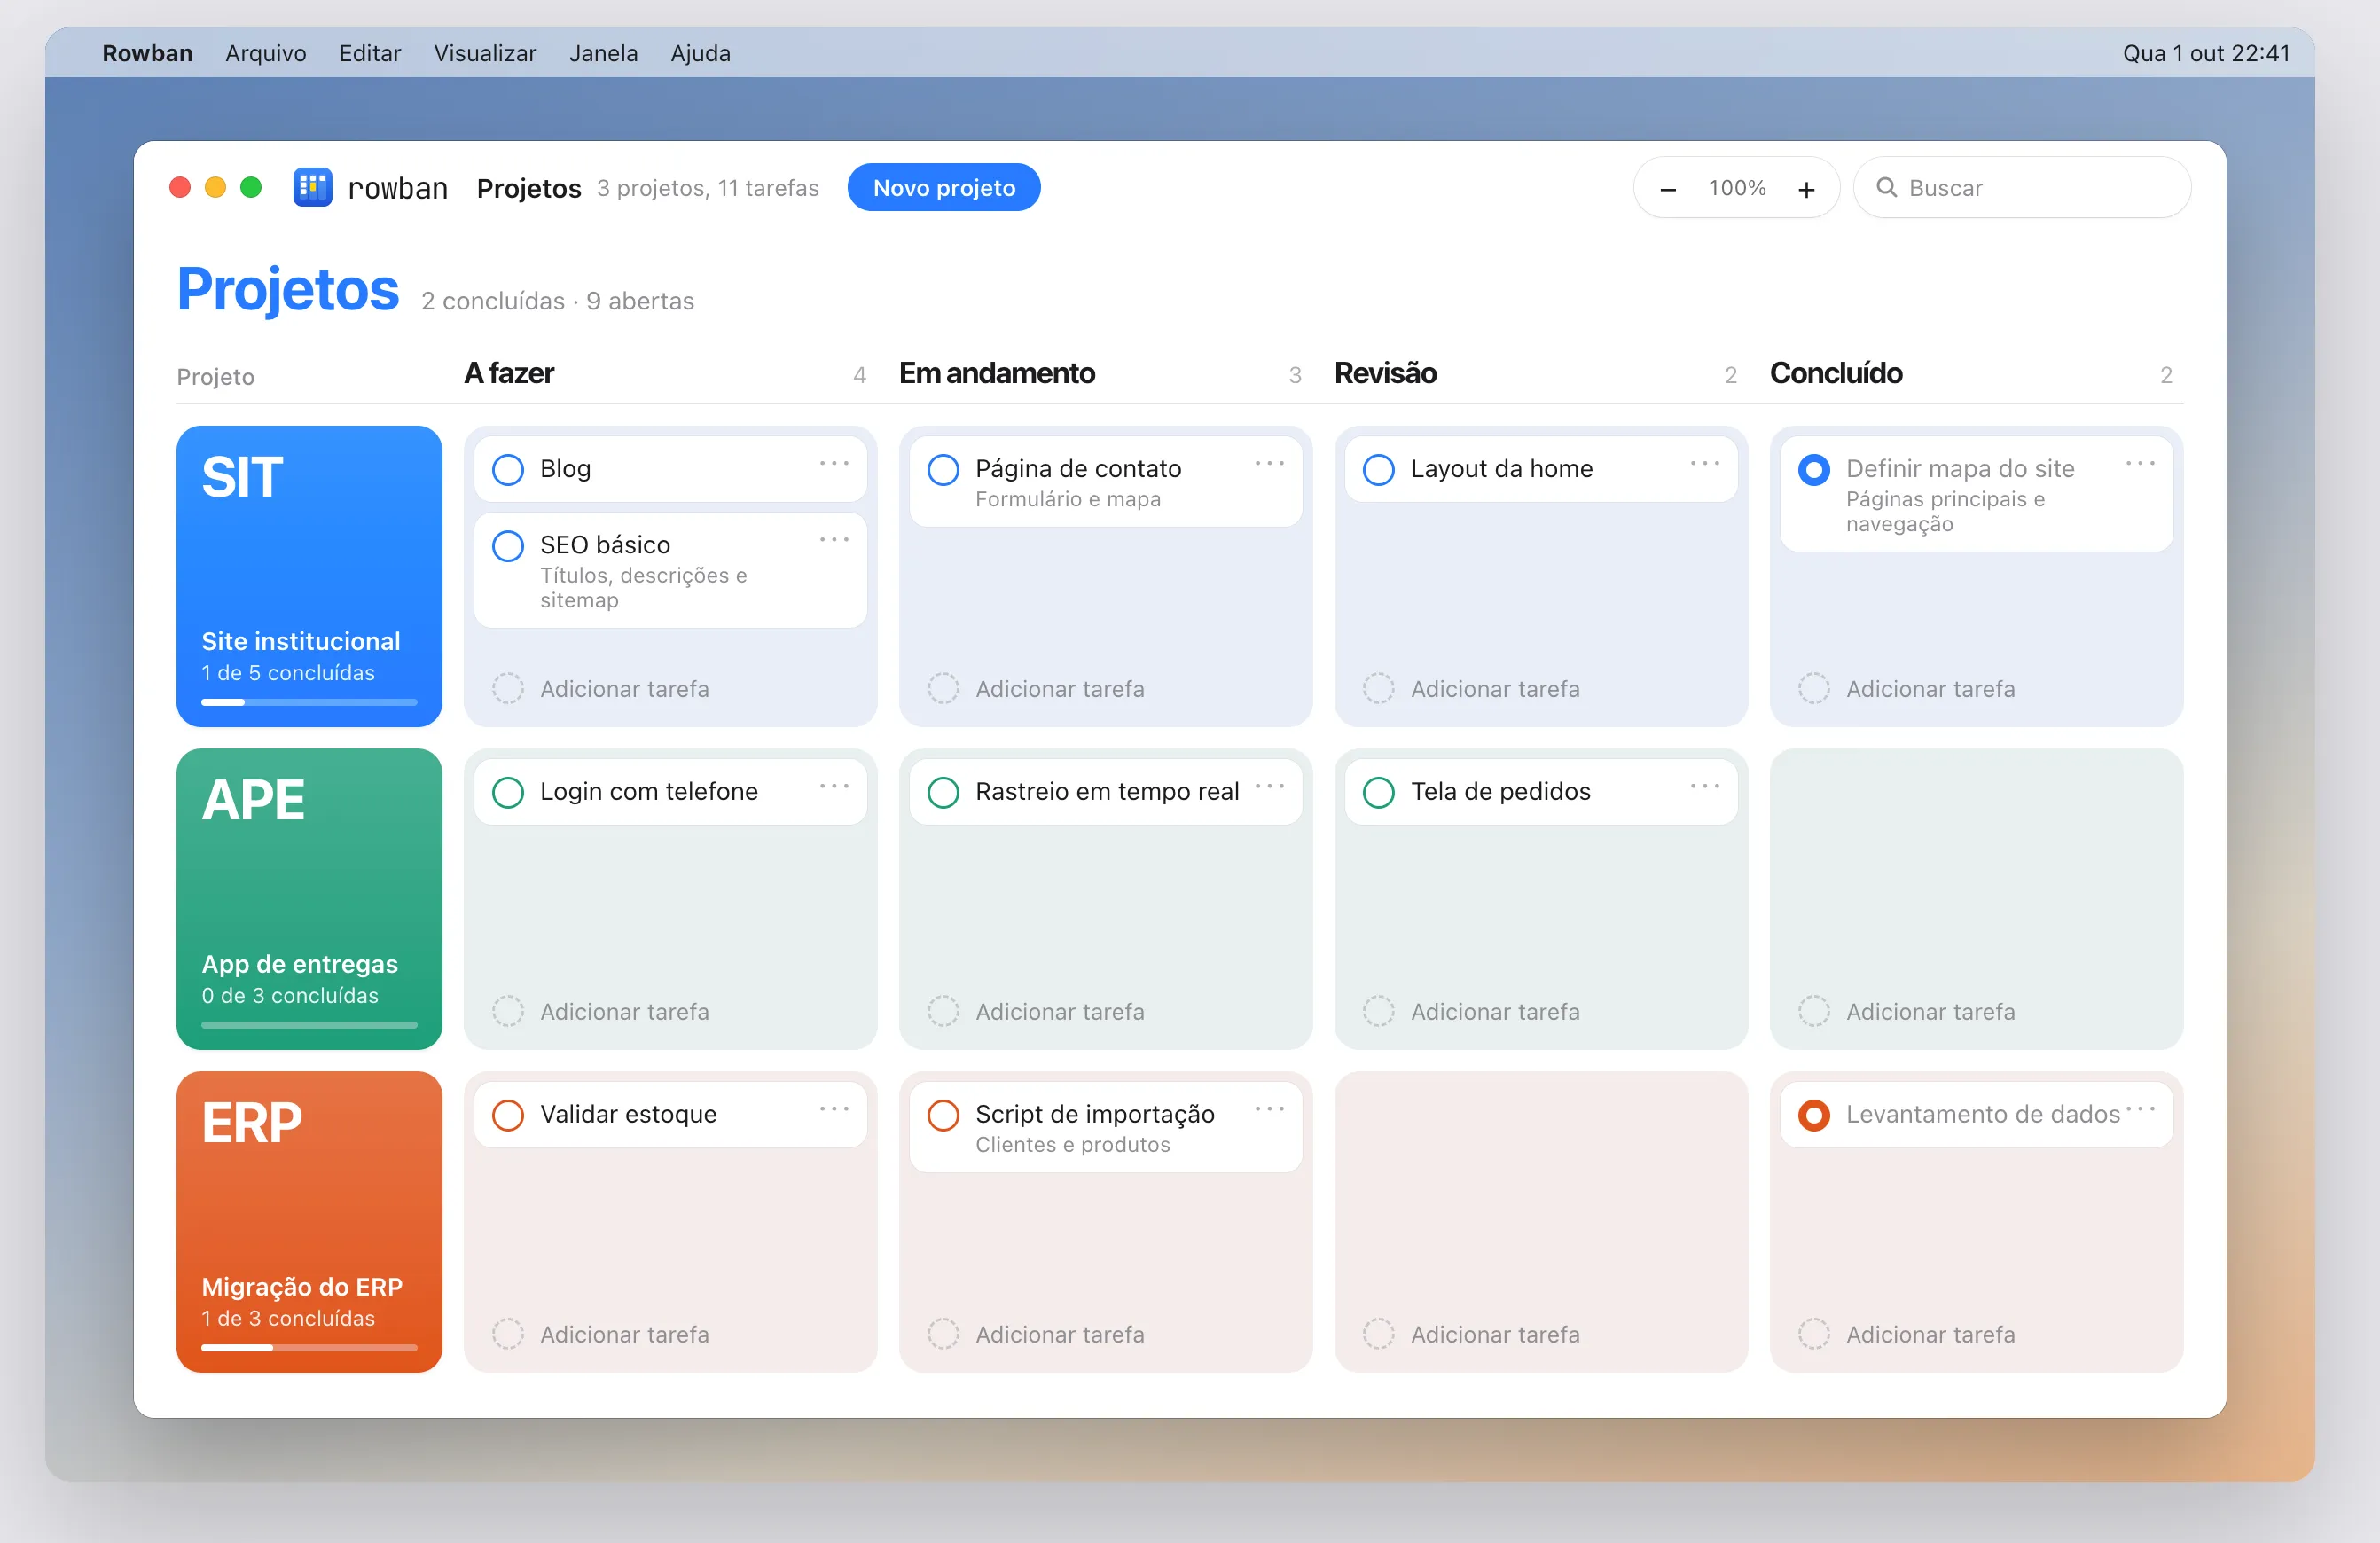Toggle Definir mapa do site completion circle
Screen dimensions: 2380x1543
click(x=1814, y=469)
